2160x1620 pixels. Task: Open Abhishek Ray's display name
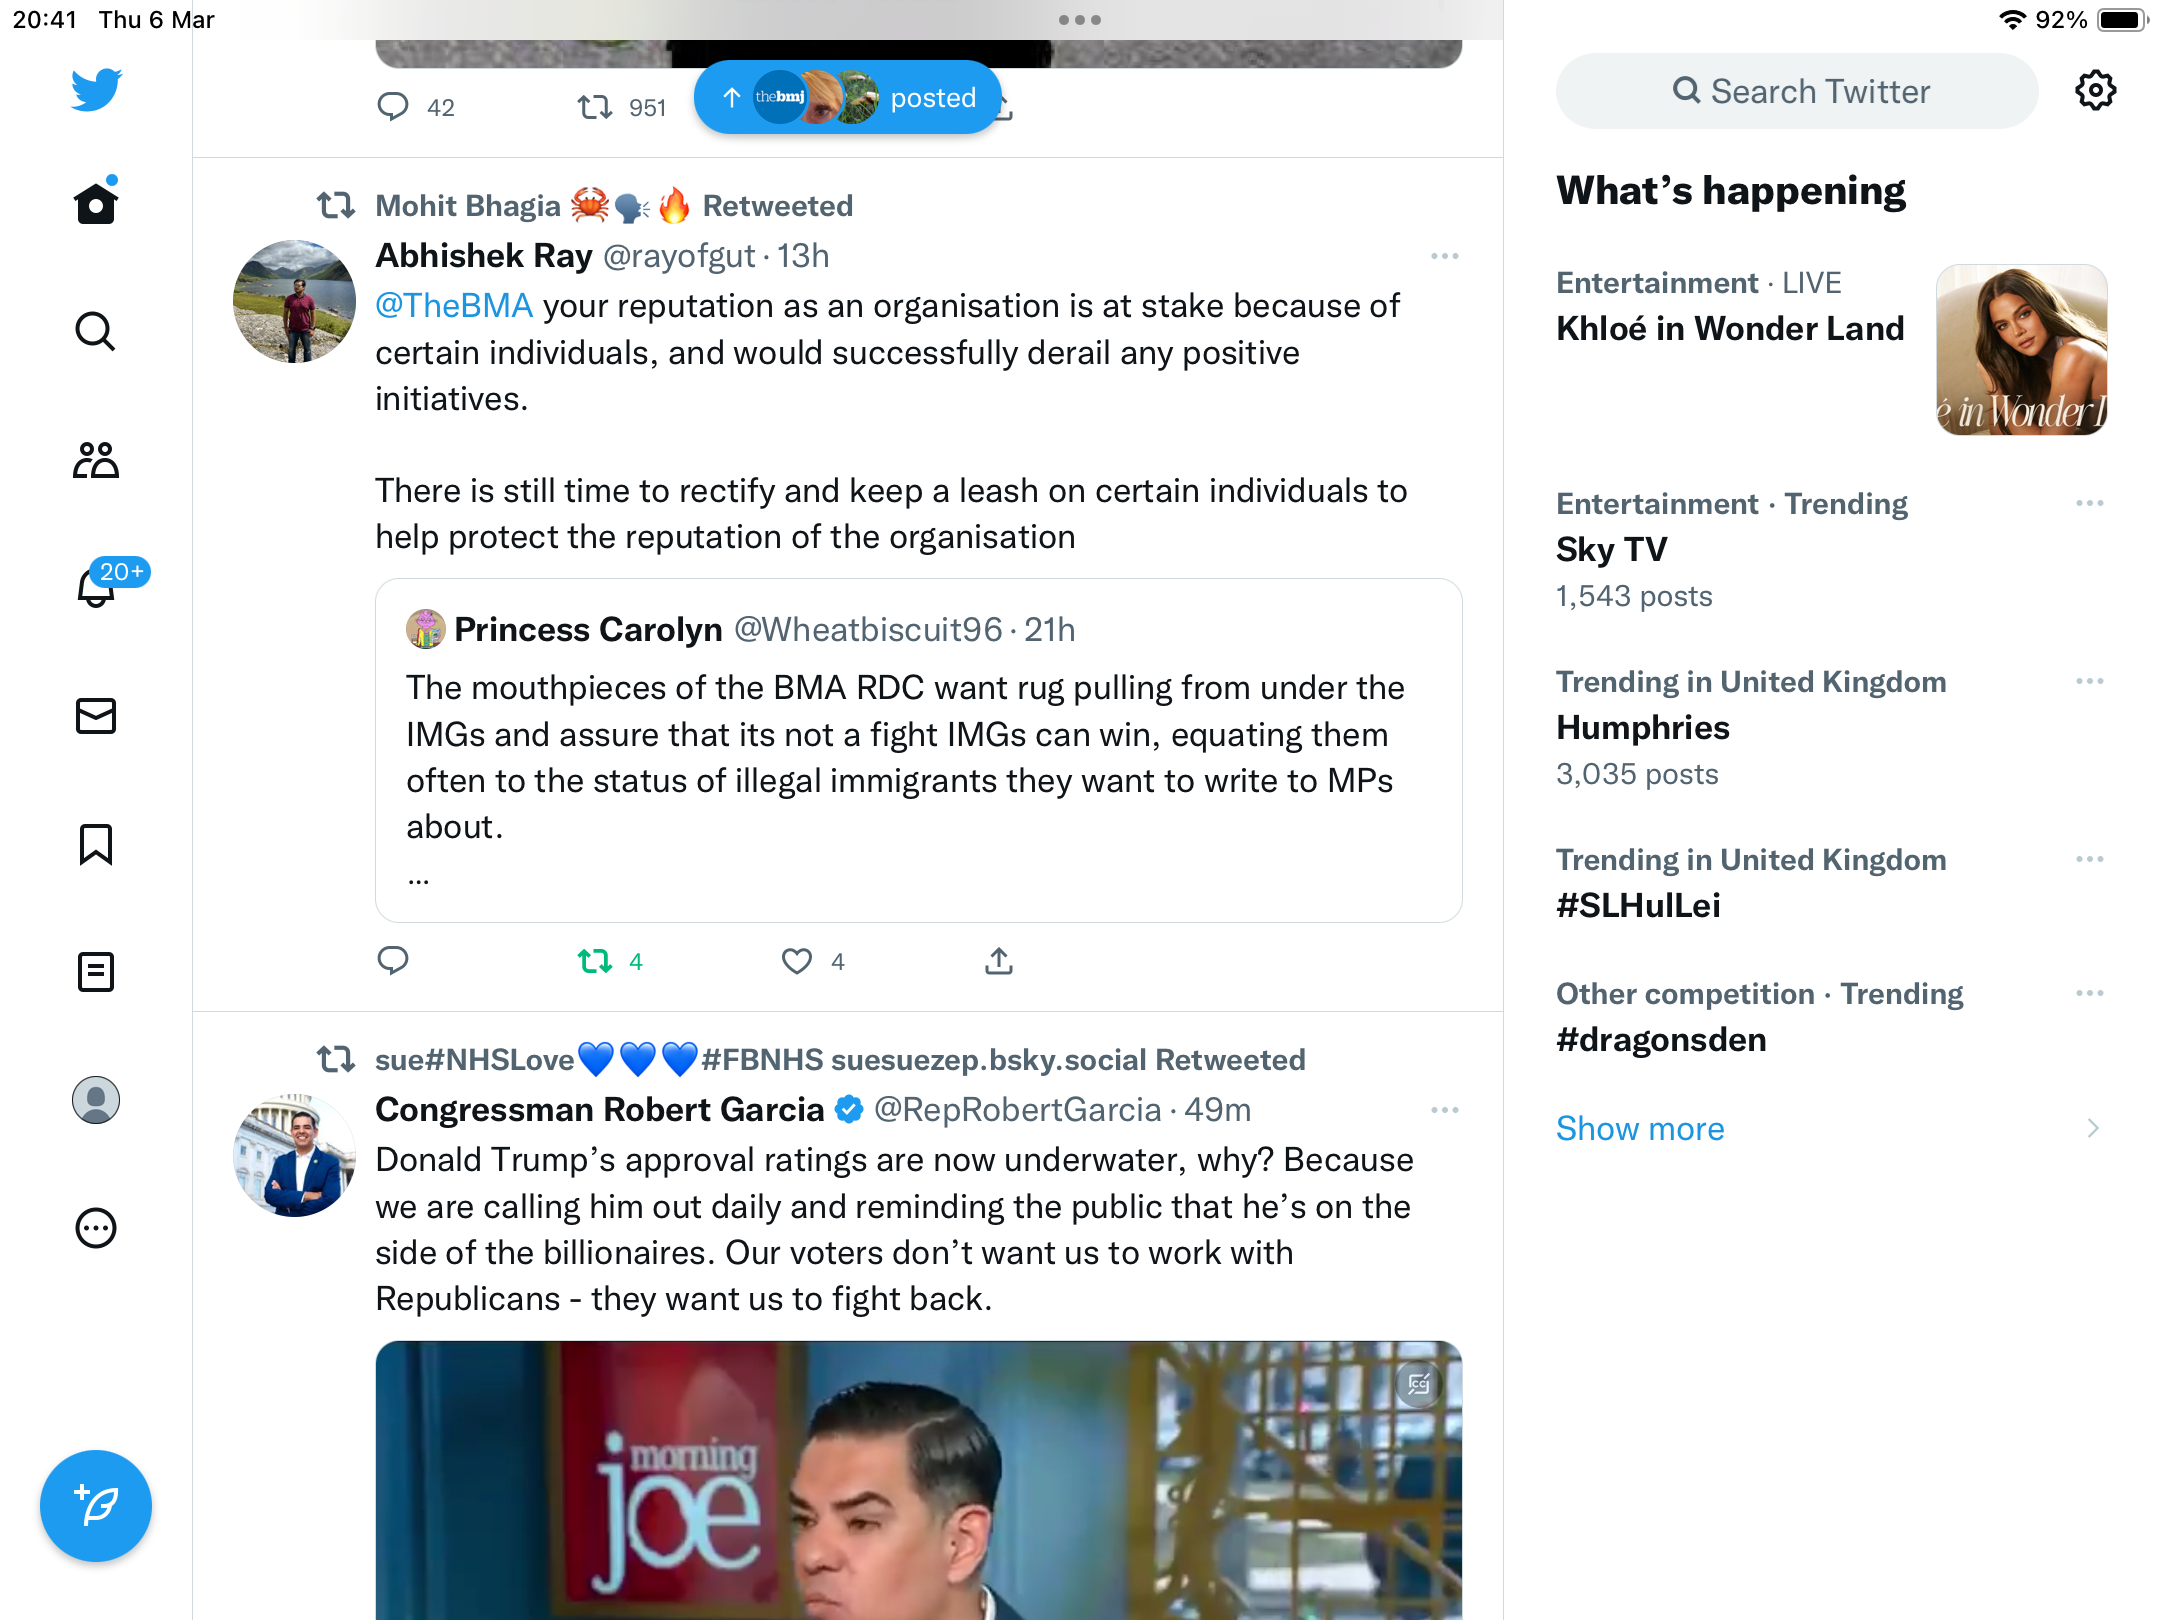(484, 256)
